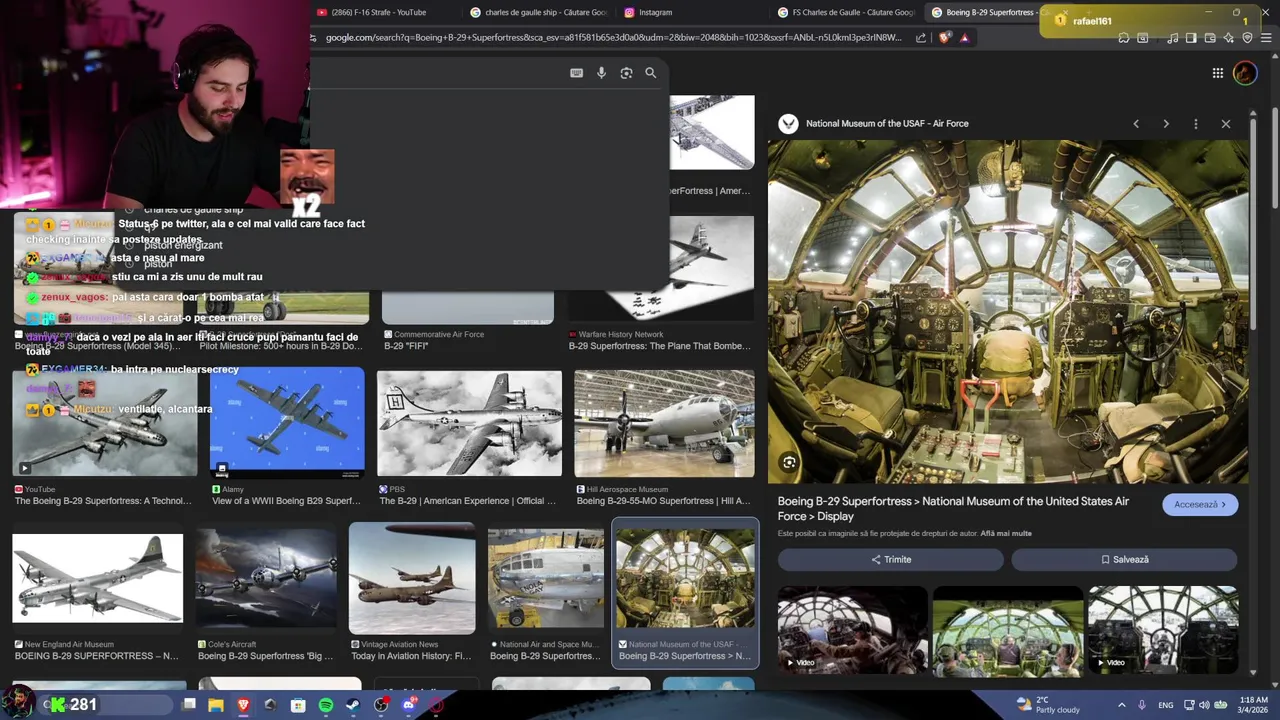
Task: Search by voice using the microphone icon
Action: (601, 73)
